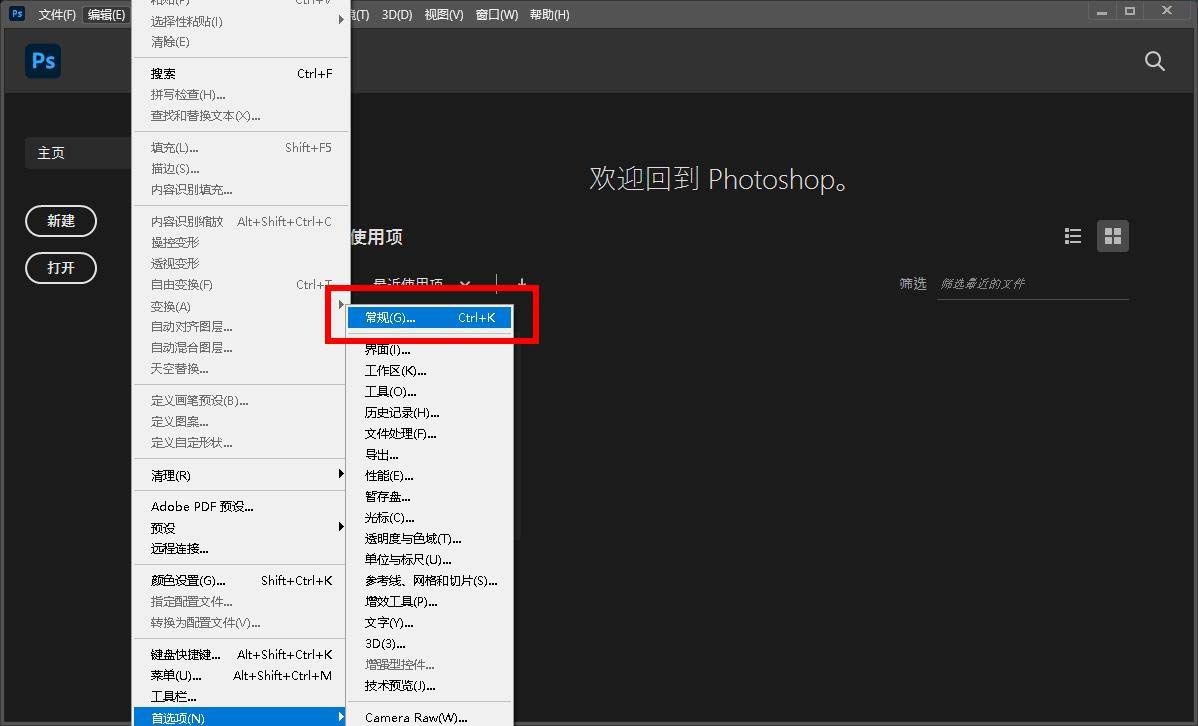
Task: Switch to list view icon
Action: coord(1073,236)
